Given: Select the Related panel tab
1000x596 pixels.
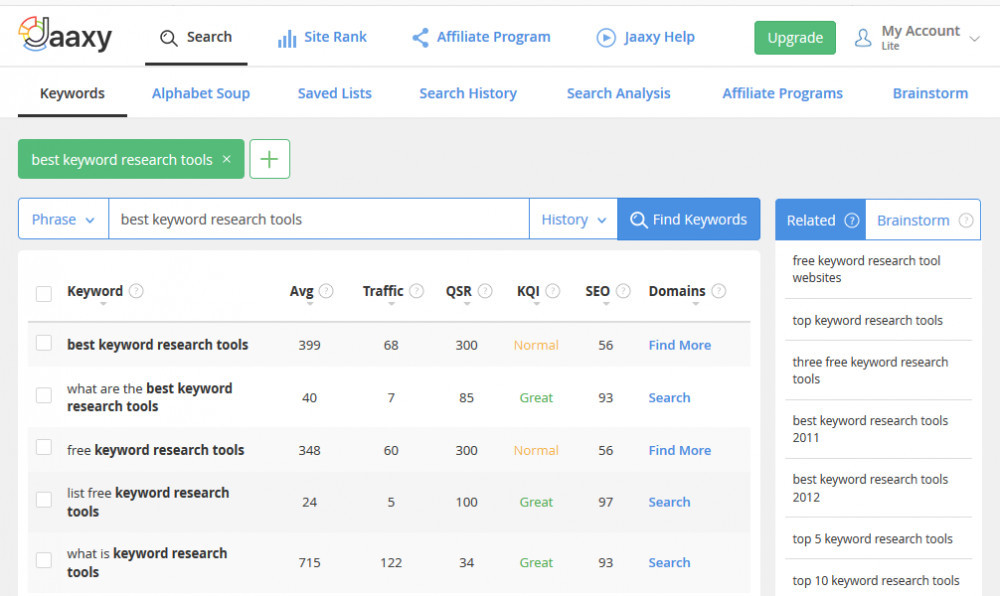Looking at the screenshot, I should [820, 221].
